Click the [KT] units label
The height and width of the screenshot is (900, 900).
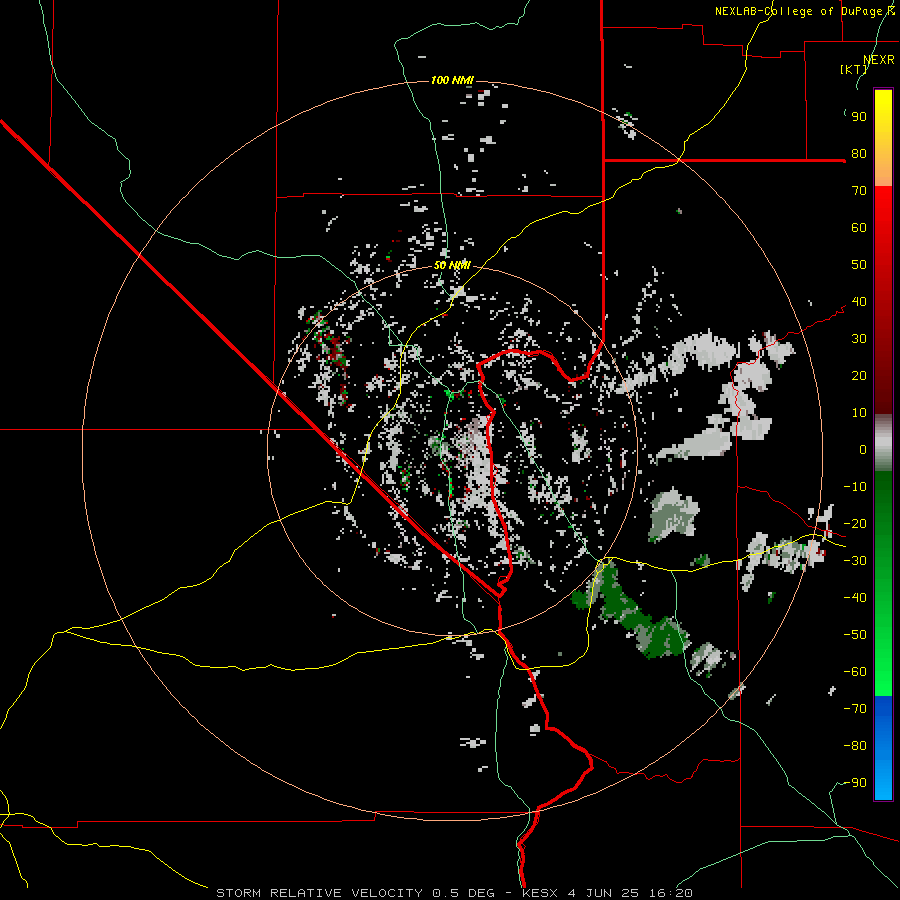pyautogui.click(x=854, y=69)
